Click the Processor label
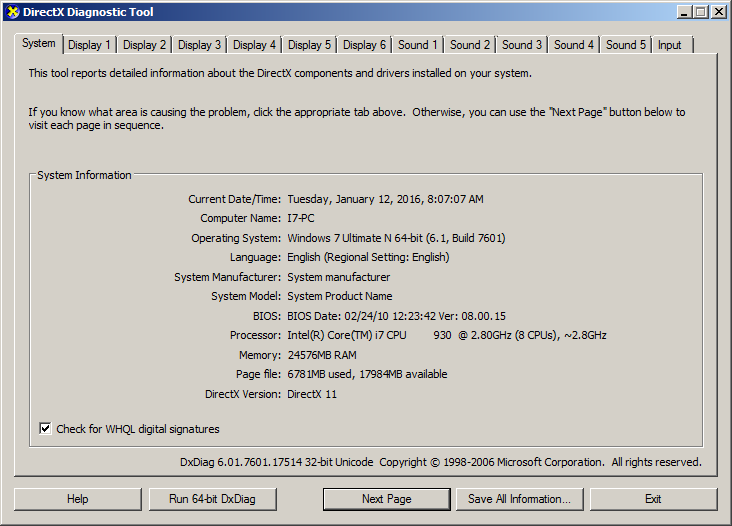The image size is (732, 526). (x=255, y=336)
